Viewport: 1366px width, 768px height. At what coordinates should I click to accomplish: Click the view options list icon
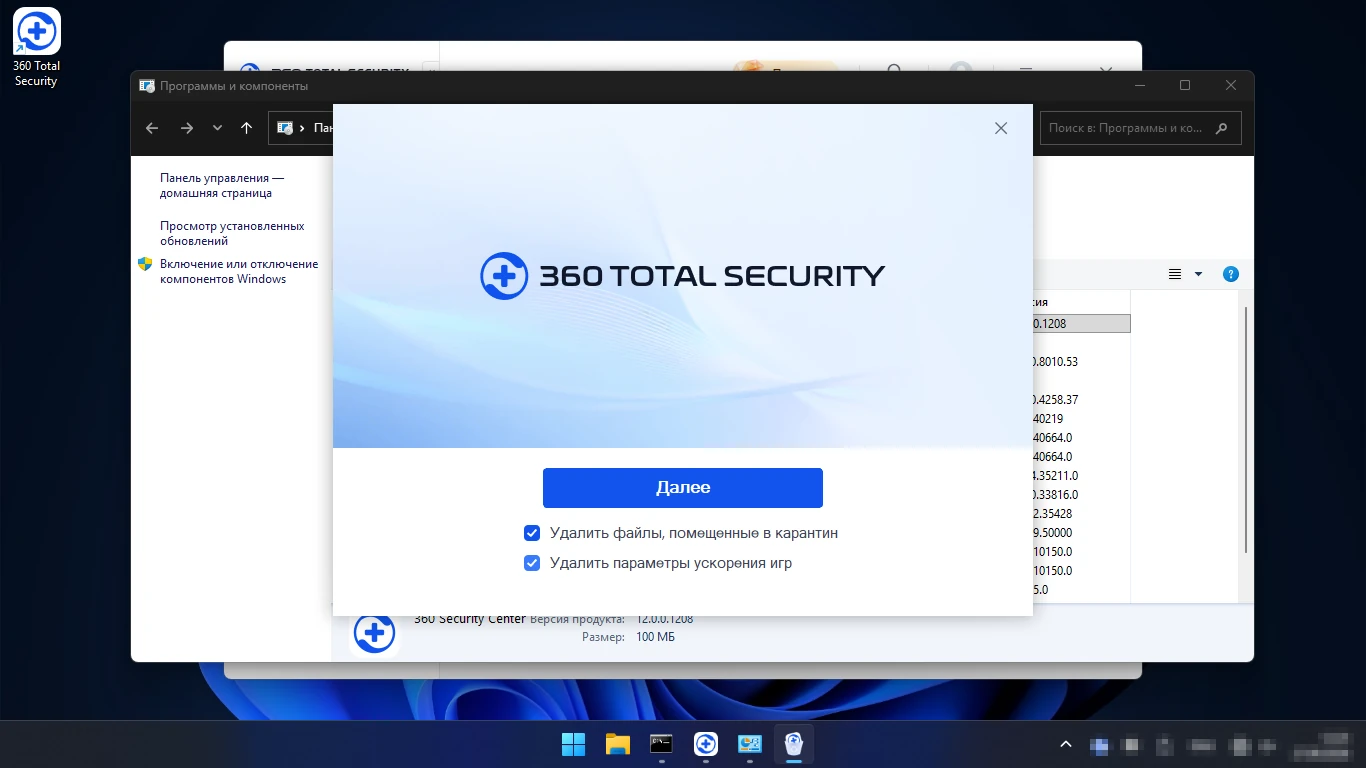point(1175,274)
